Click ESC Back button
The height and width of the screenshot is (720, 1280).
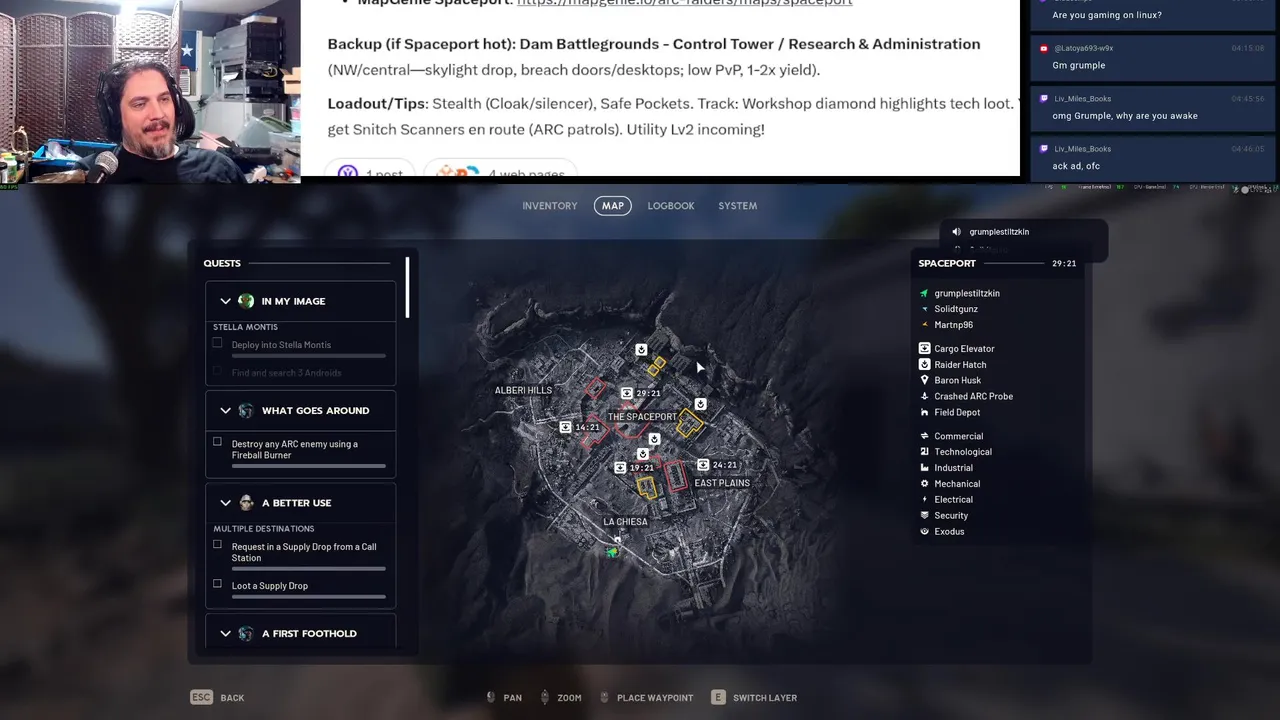click(218, 697)
